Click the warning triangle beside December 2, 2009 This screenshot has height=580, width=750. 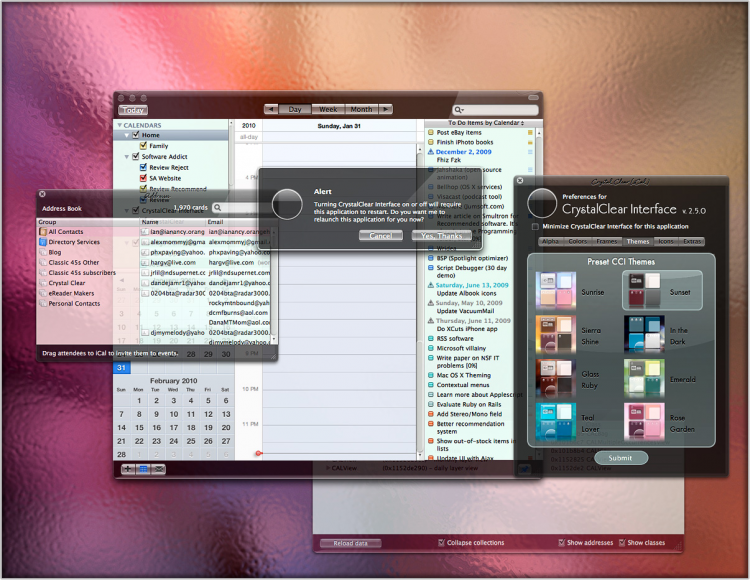[x=430, y=152]
